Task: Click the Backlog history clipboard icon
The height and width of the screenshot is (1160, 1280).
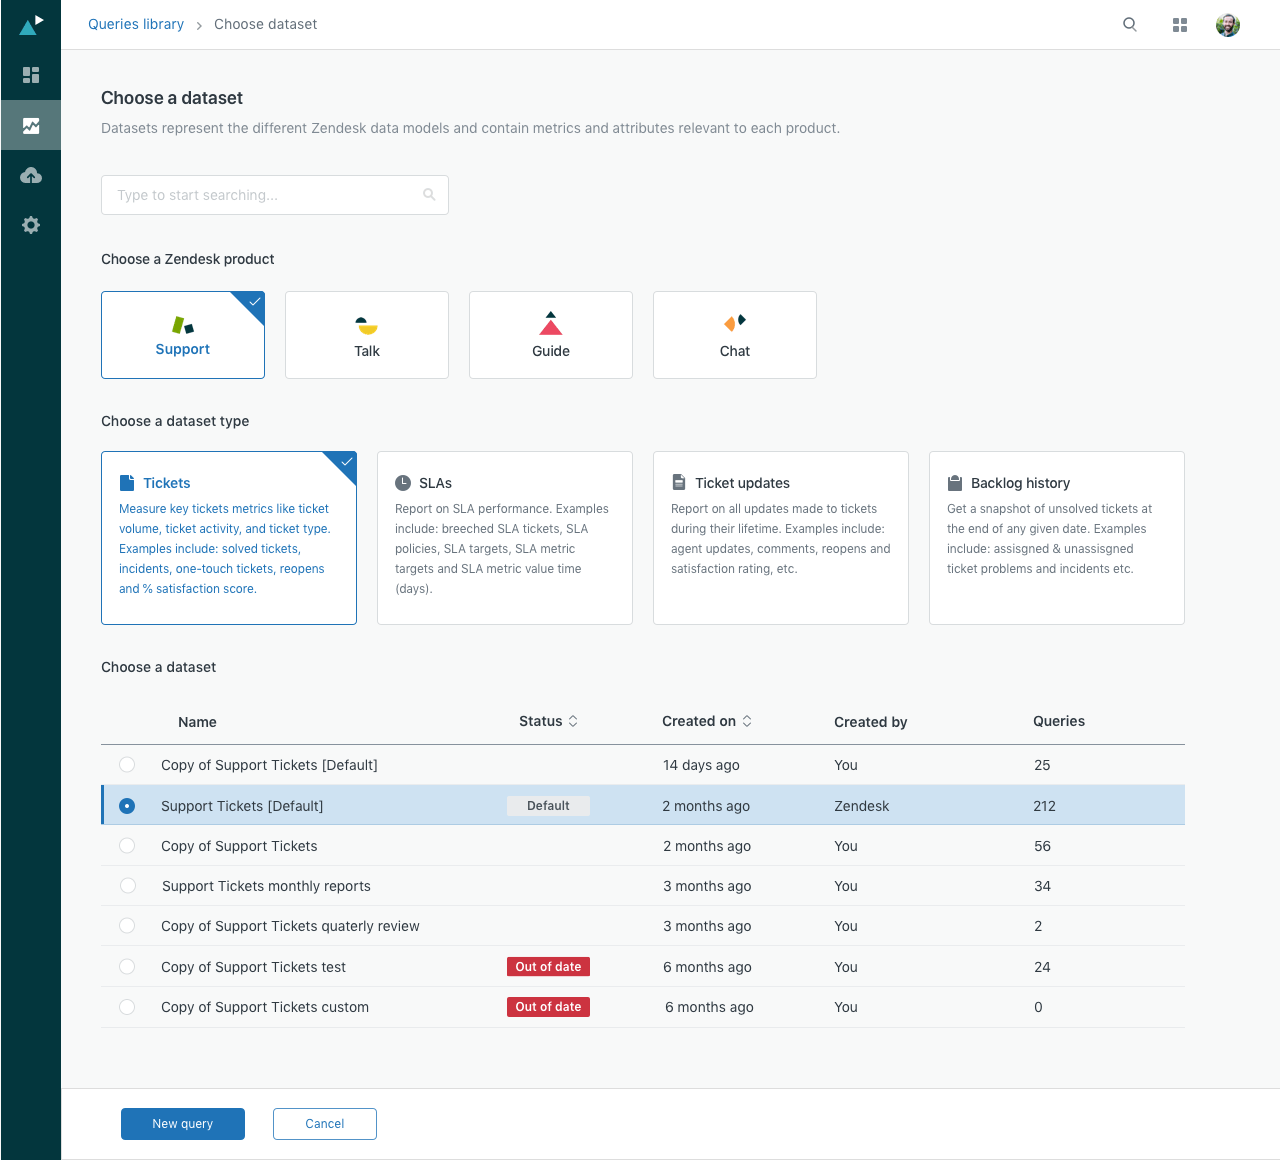Action: coord(955,483)
